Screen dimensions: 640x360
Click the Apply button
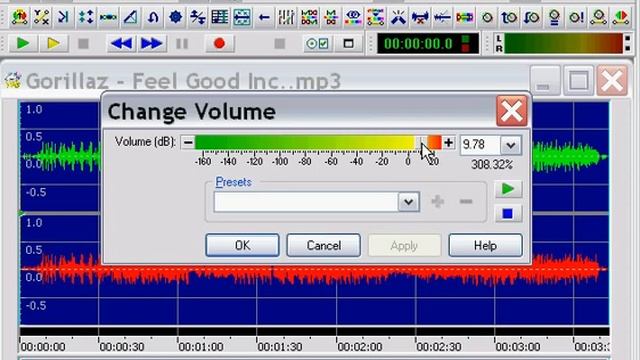(x=404, y=245)
